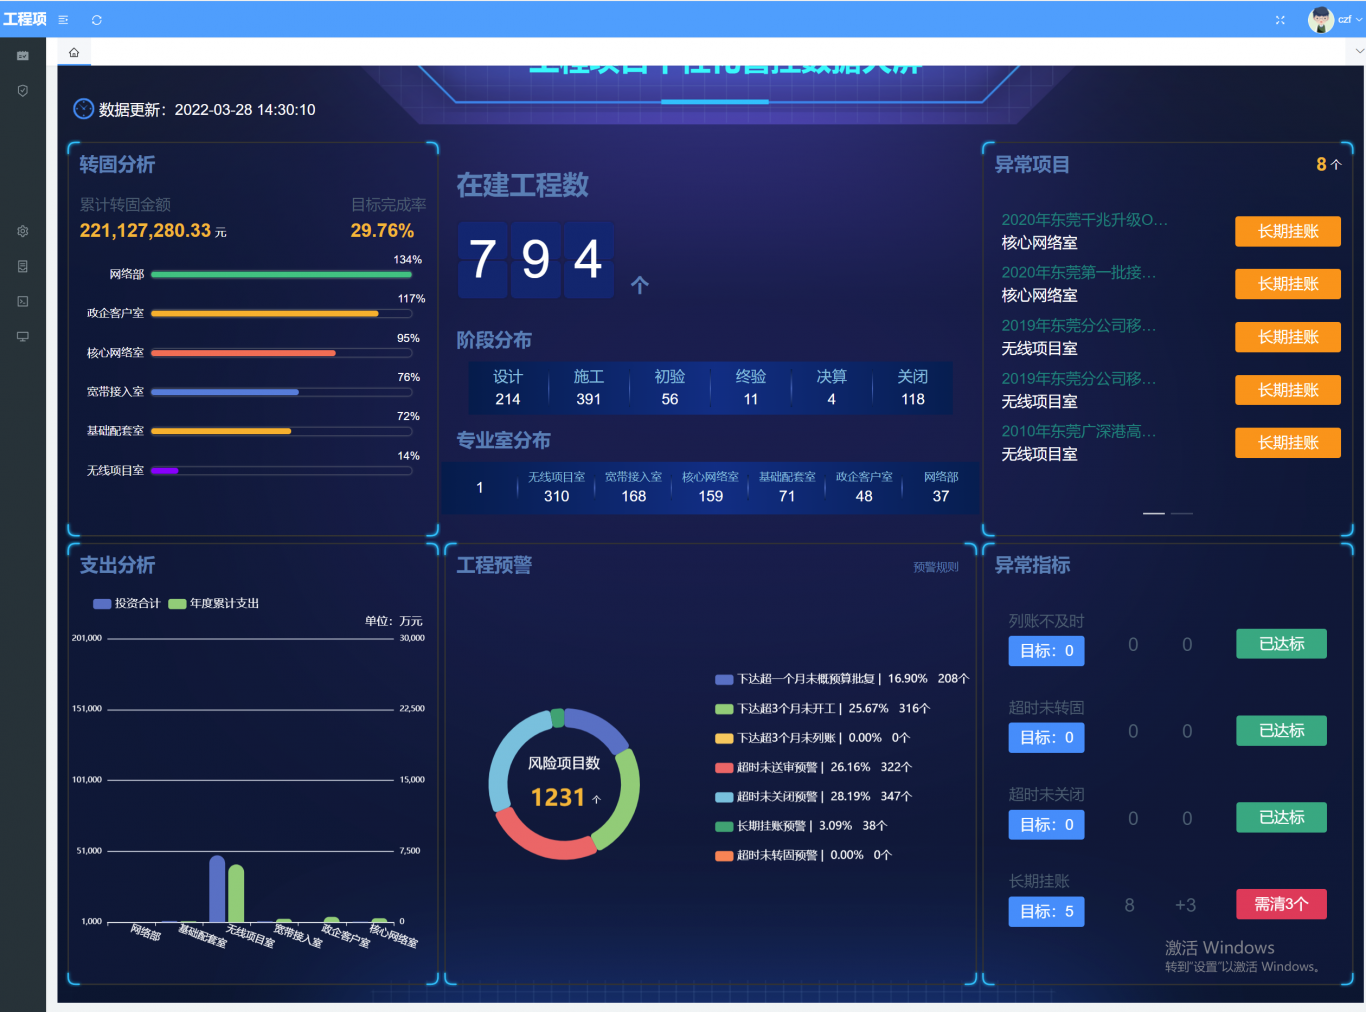Open project link 2020年东莞千兆升级O…
Image resolution: width=1366 pixels, height=1012 pixels.
click(x=1084, y=220)
